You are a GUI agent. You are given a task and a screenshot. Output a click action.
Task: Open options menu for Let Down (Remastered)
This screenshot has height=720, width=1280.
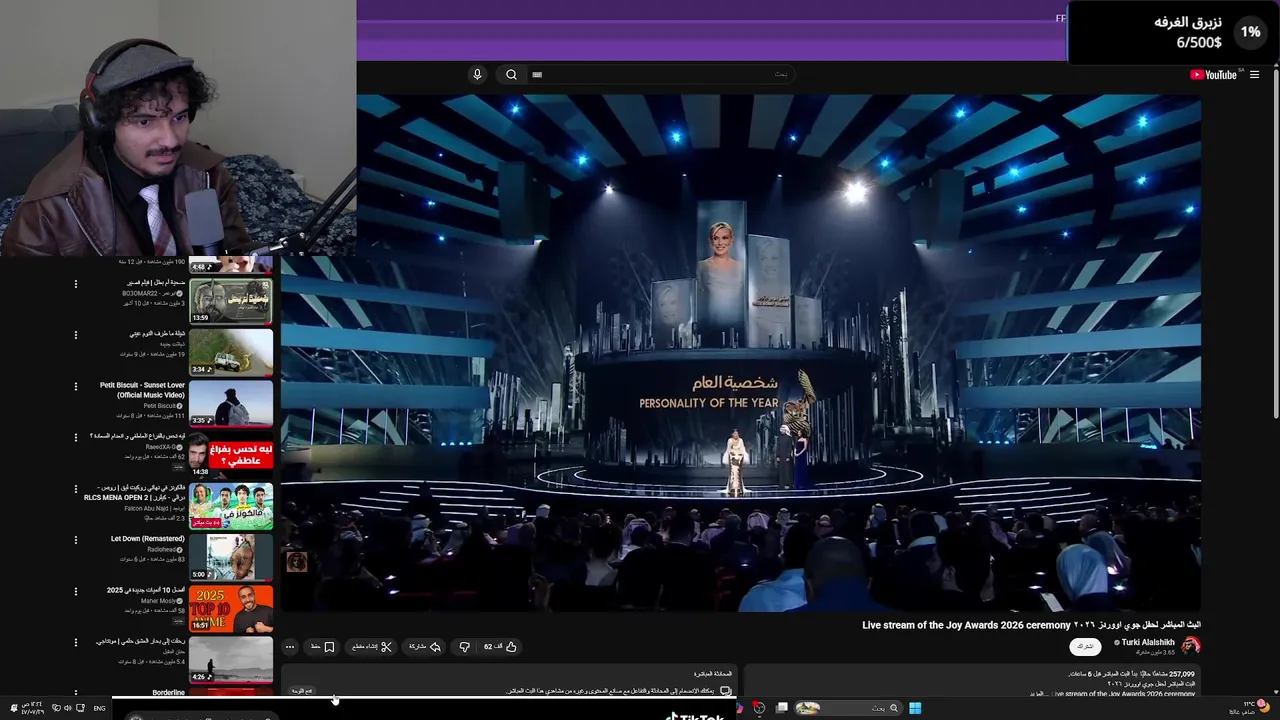click(75, 540)
